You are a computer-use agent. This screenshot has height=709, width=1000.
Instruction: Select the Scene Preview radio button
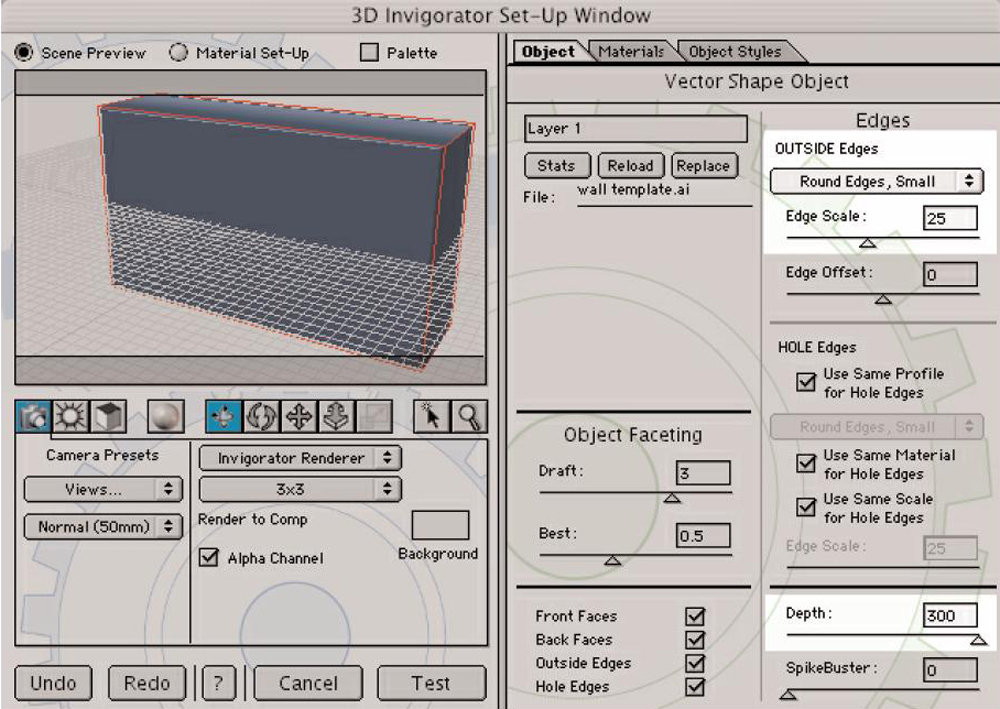[24, 52]
